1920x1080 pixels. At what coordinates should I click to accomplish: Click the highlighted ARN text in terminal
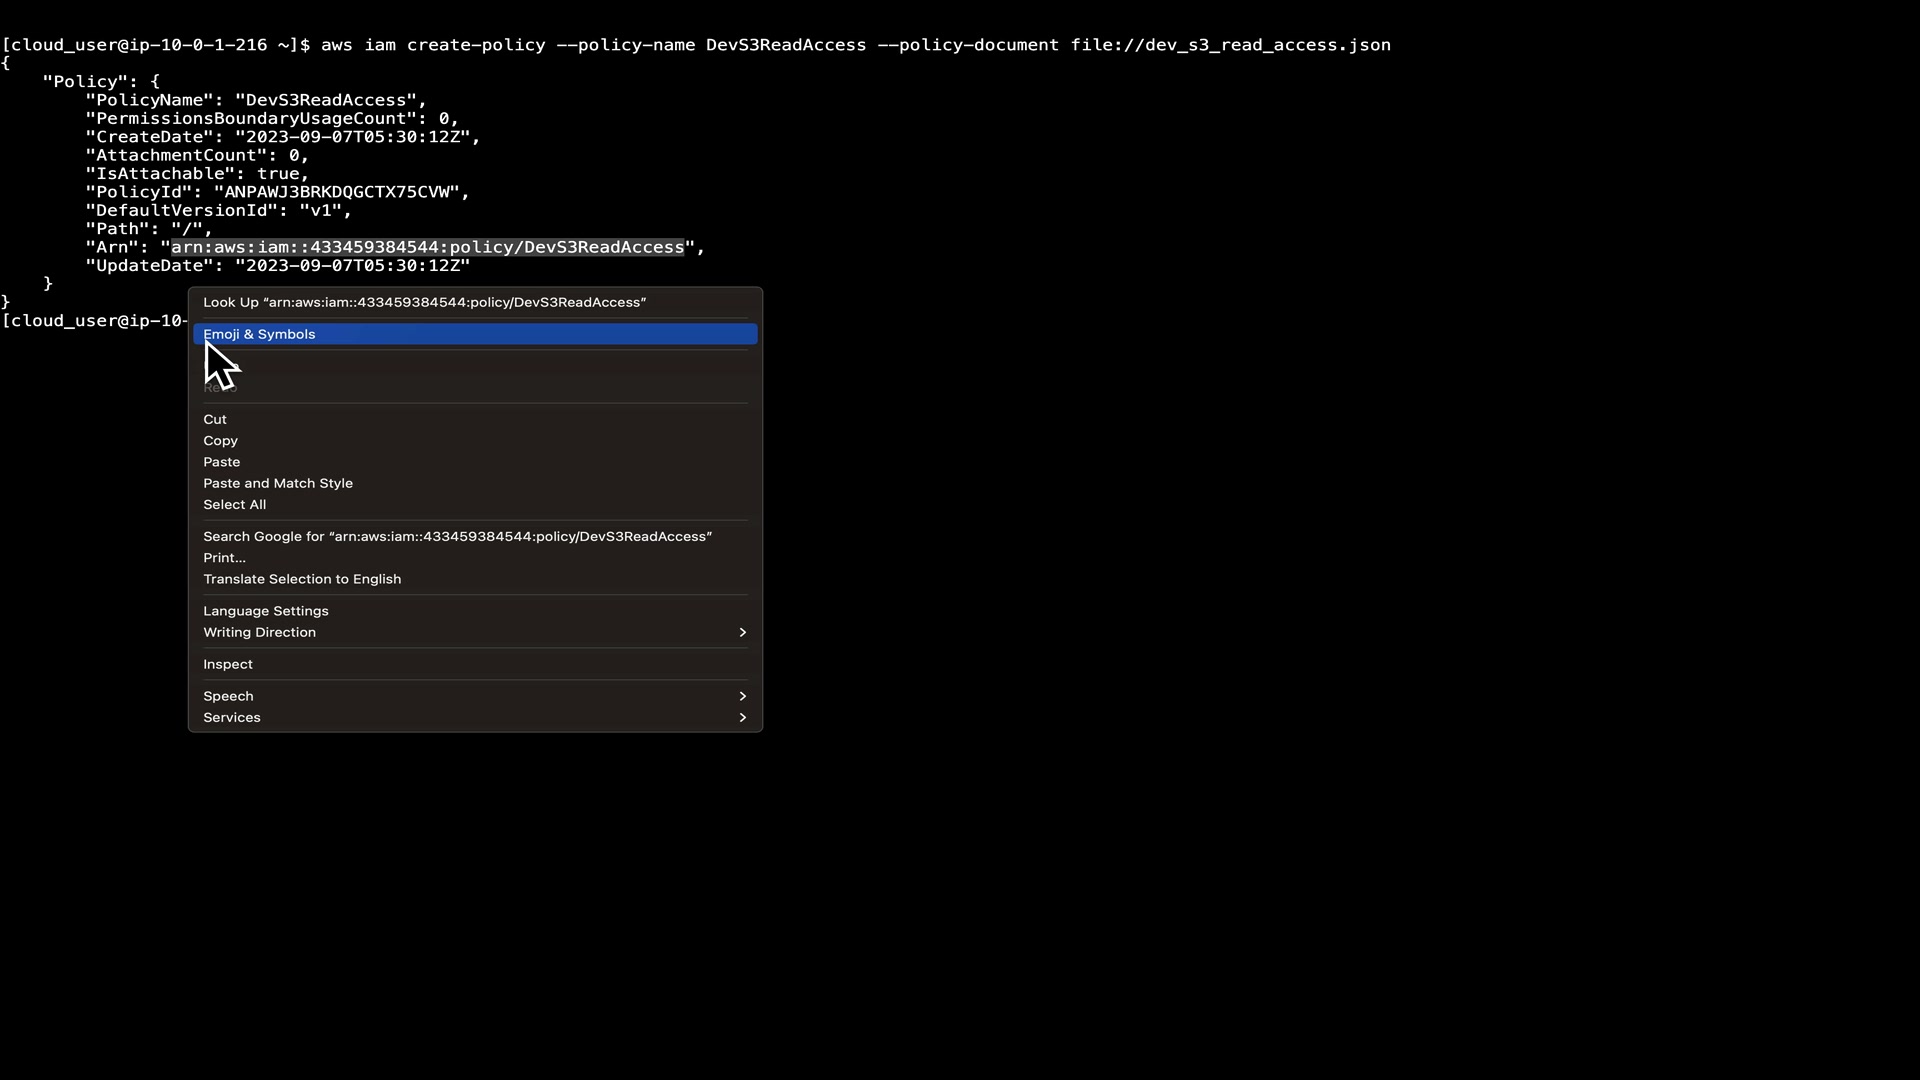(427, 247)
